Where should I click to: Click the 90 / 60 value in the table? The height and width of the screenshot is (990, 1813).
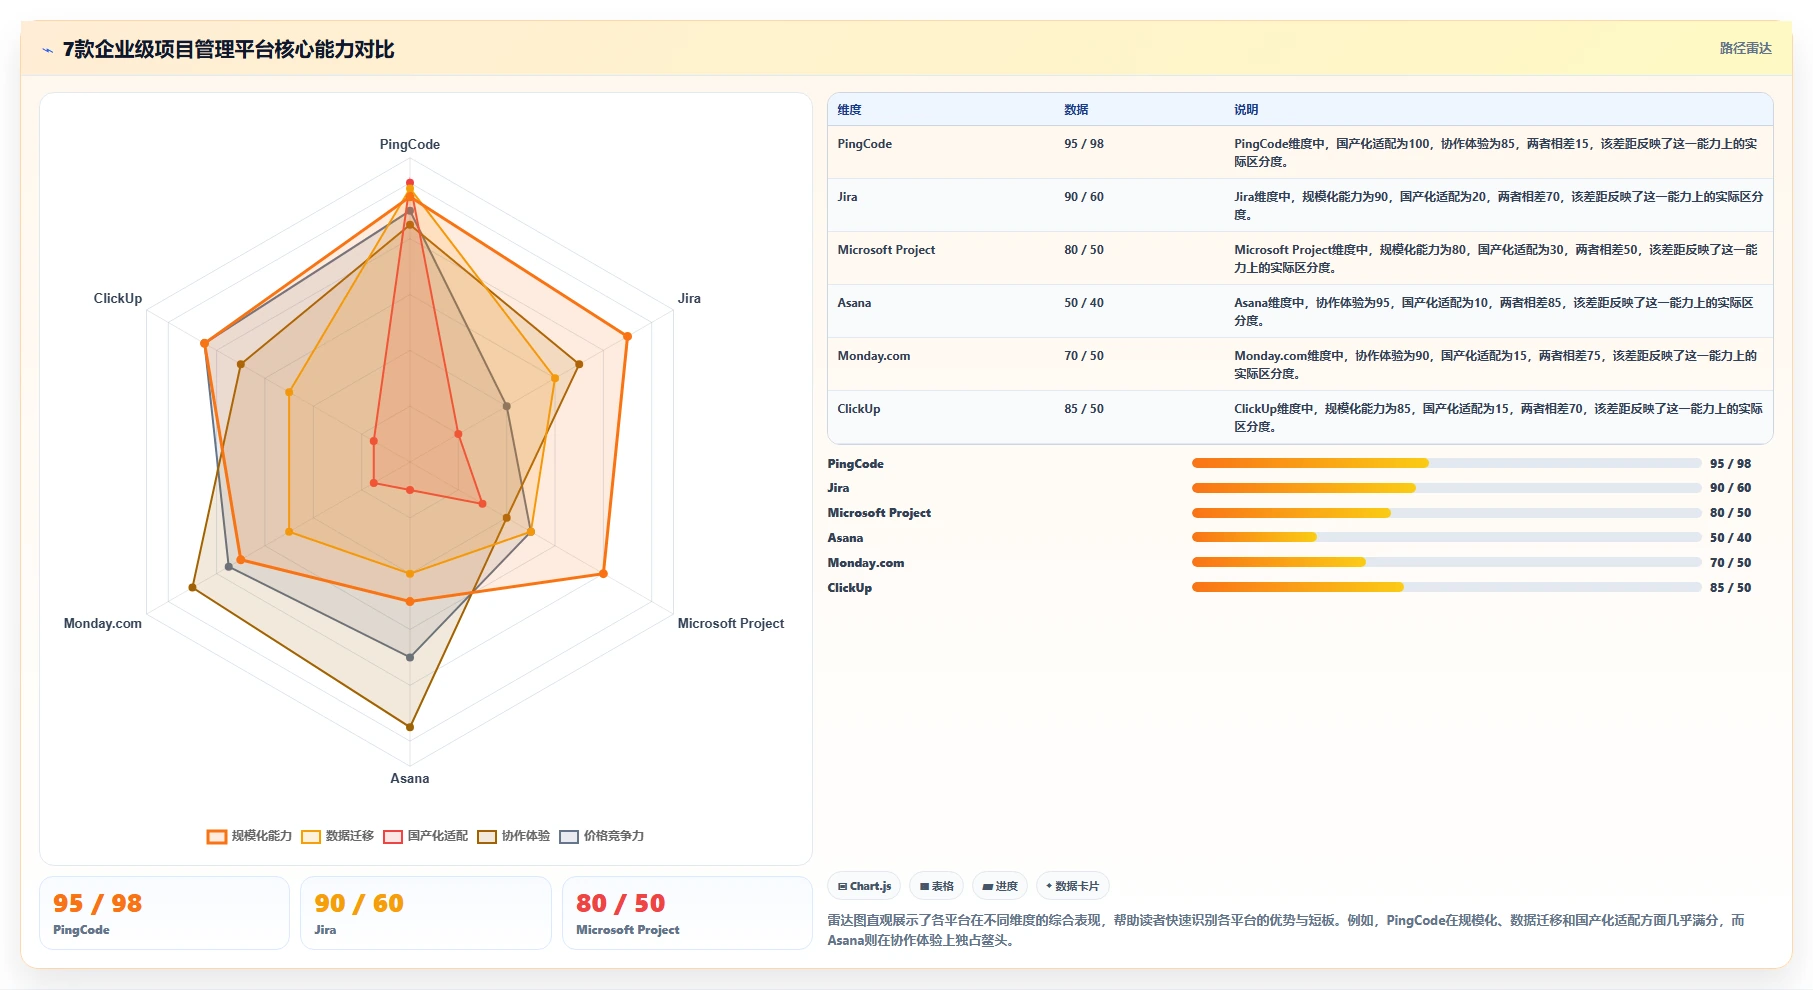coord(1084,197)
